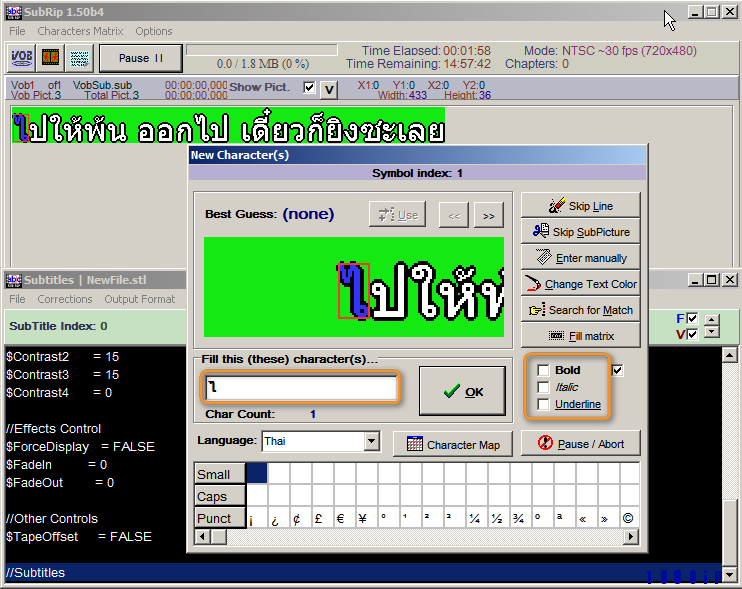Open the Character Map

pos(453,444)
